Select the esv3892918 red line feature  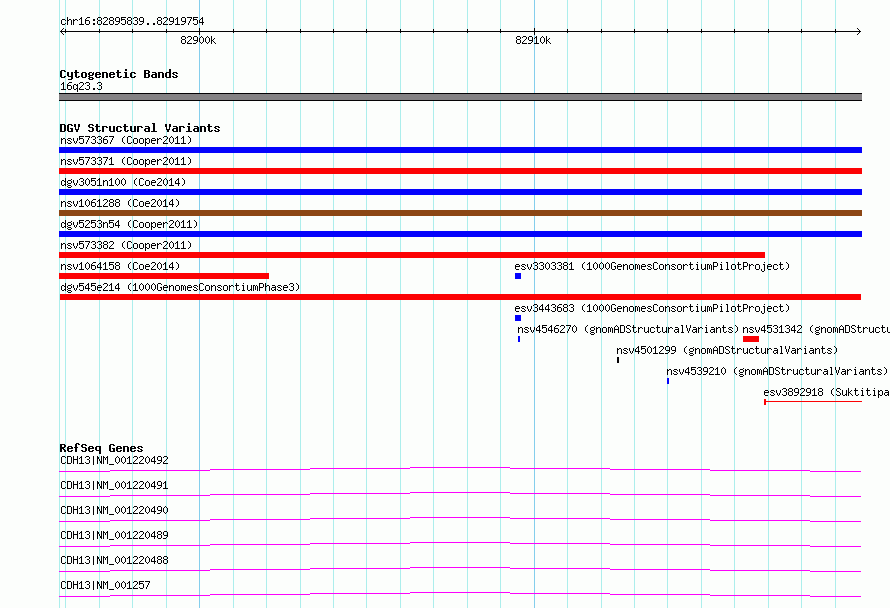click(813, 402)
